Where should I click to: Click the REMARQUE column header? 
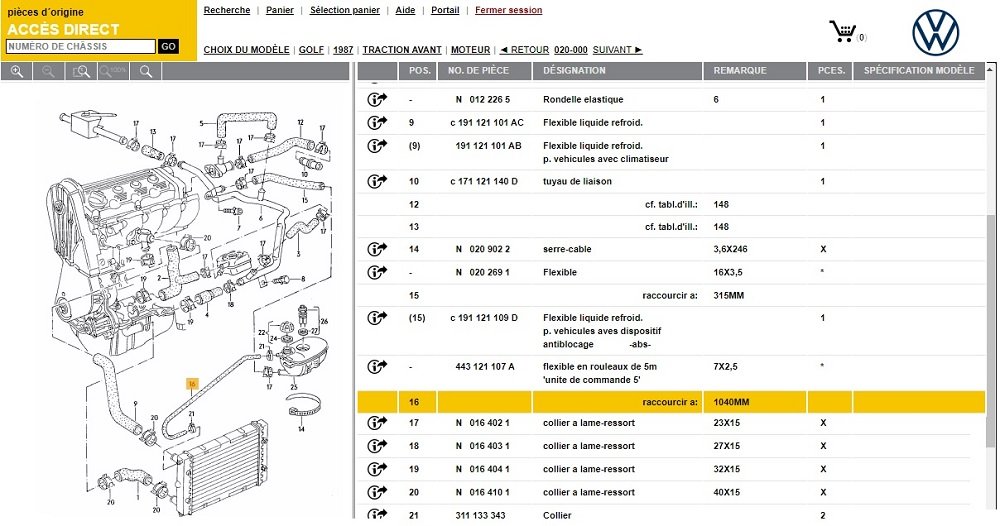(755, 71)
